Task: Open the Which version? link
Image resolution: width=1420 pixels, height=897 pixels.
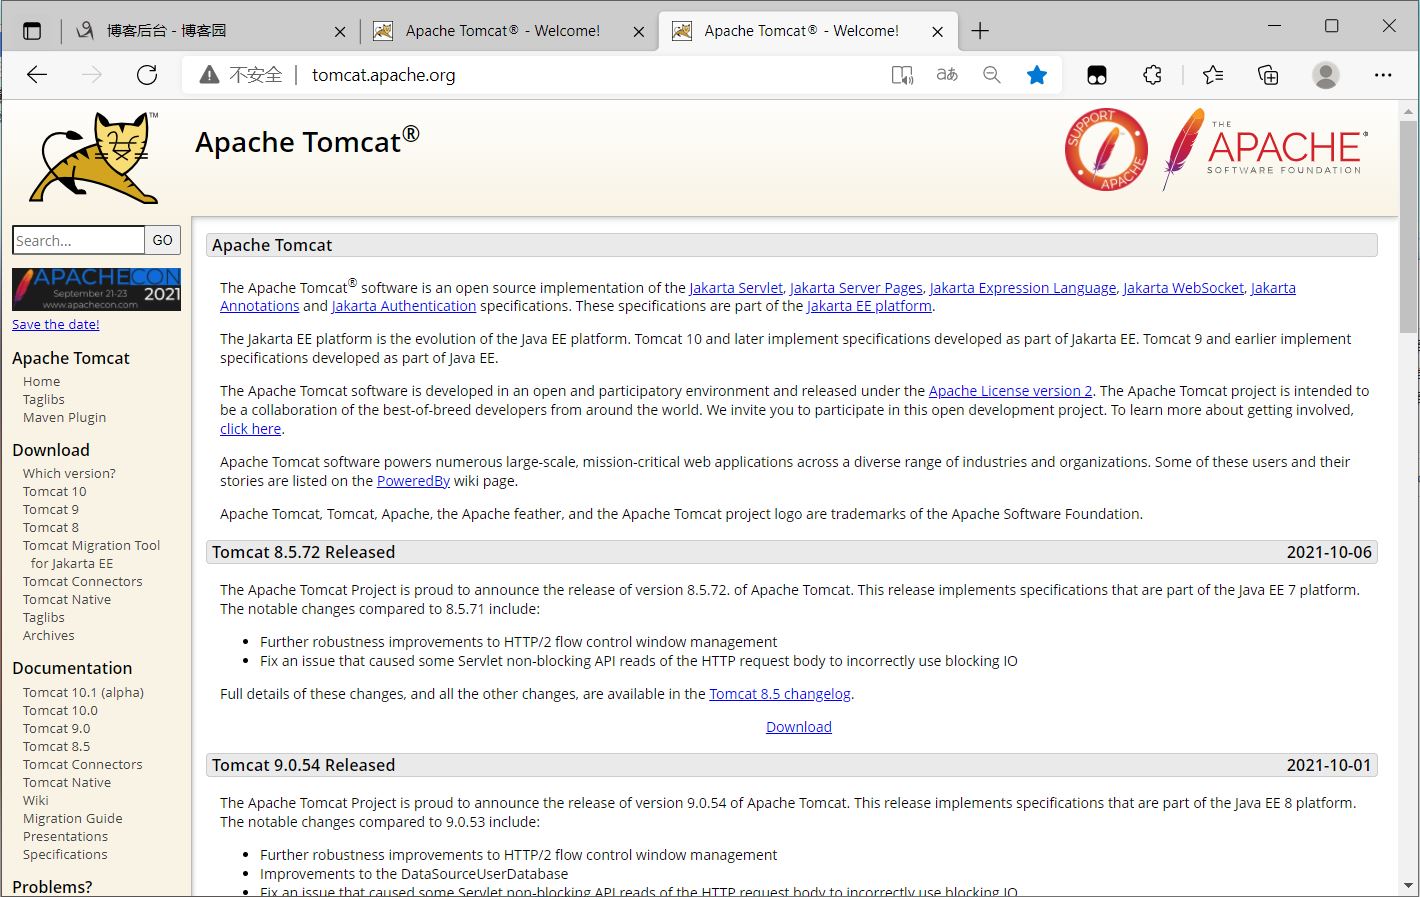Action: [x=69, y=473]
